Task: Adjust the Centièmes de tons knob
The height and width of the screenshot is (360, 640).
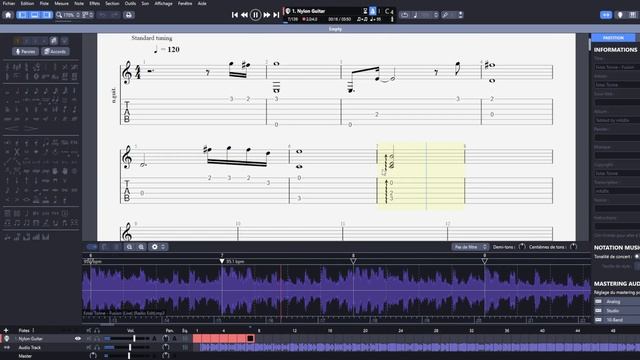Action: [573, 247]
